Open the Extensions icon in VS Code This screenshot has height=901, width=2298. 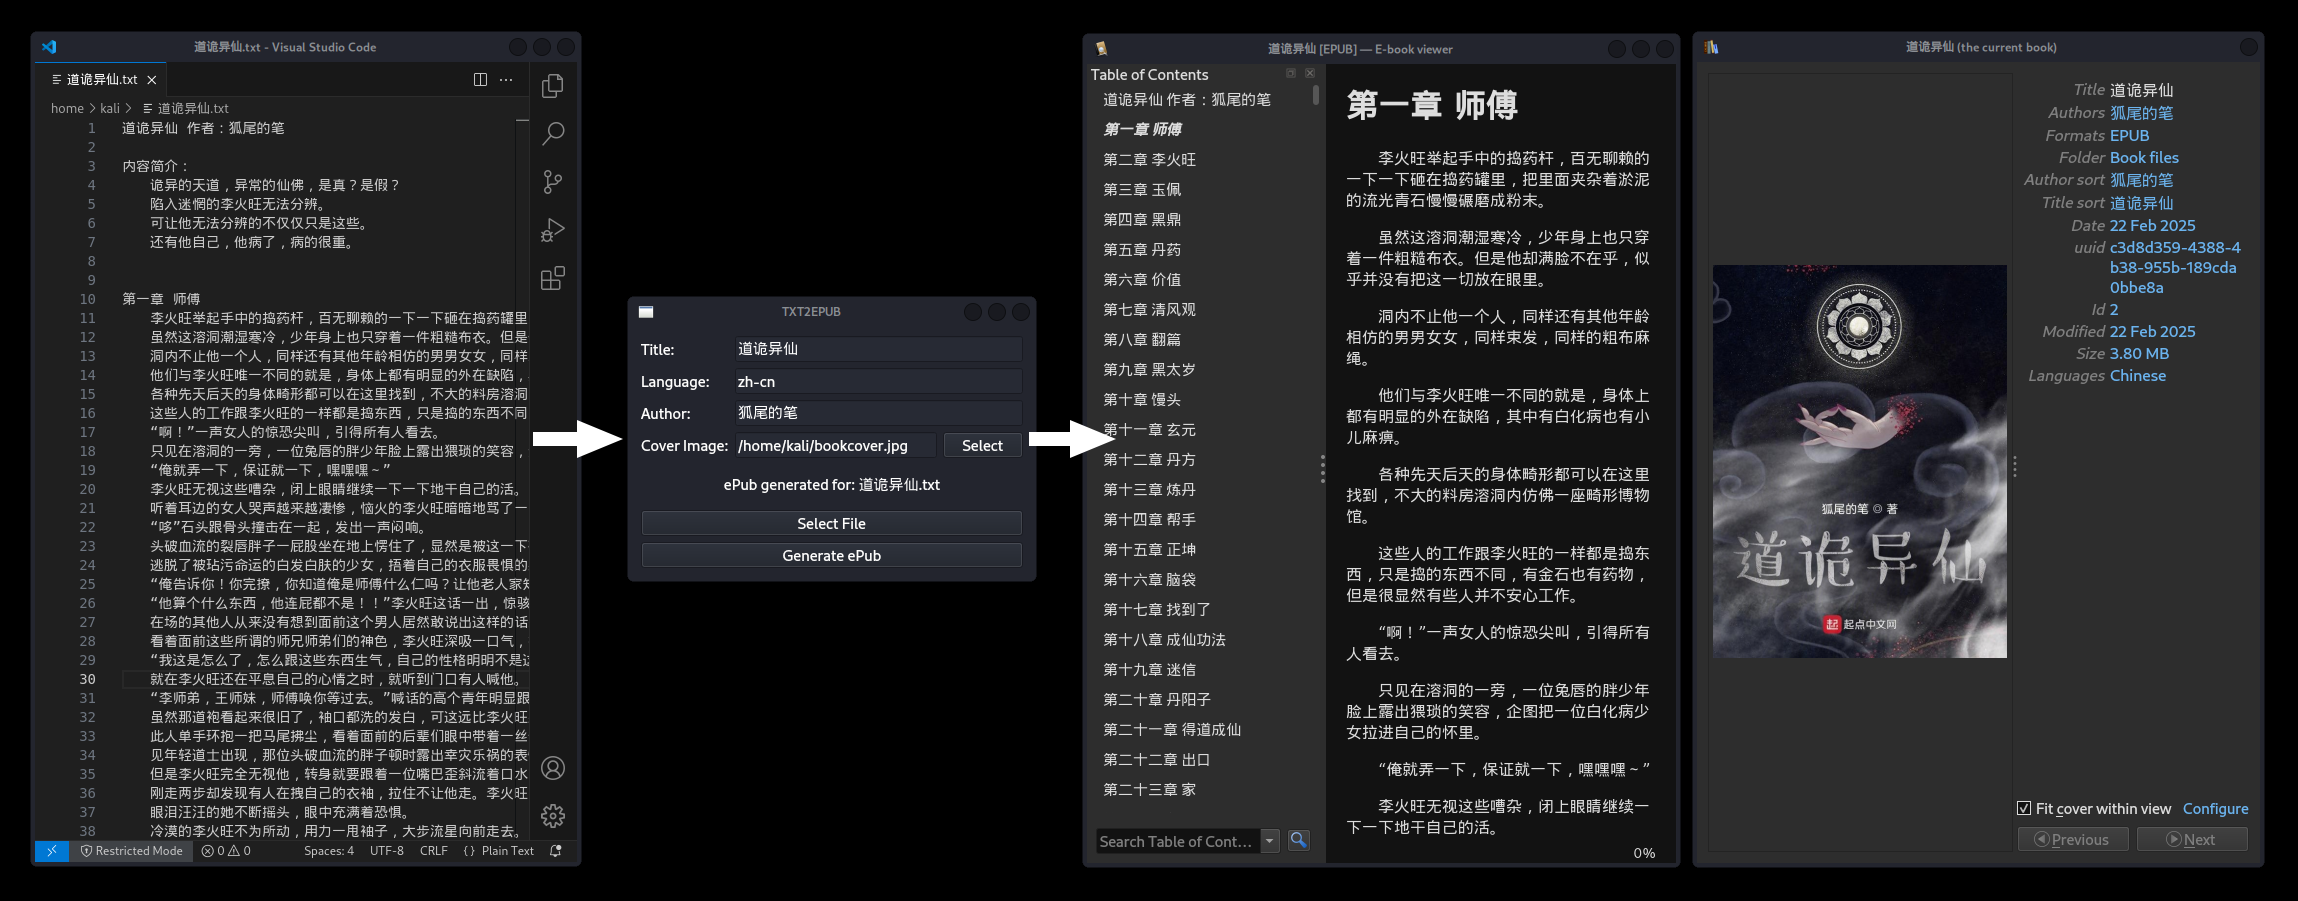(x=552, y=278)
